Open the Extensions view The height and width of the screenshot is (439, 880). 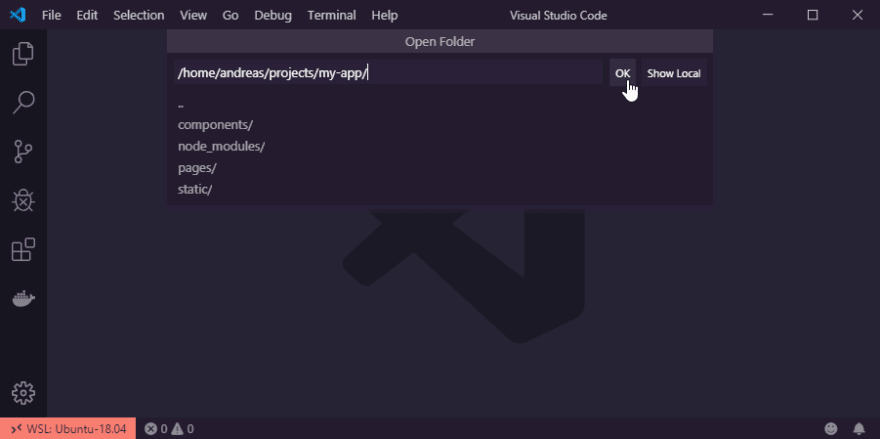pyautogui.click(x=23, y=249)
